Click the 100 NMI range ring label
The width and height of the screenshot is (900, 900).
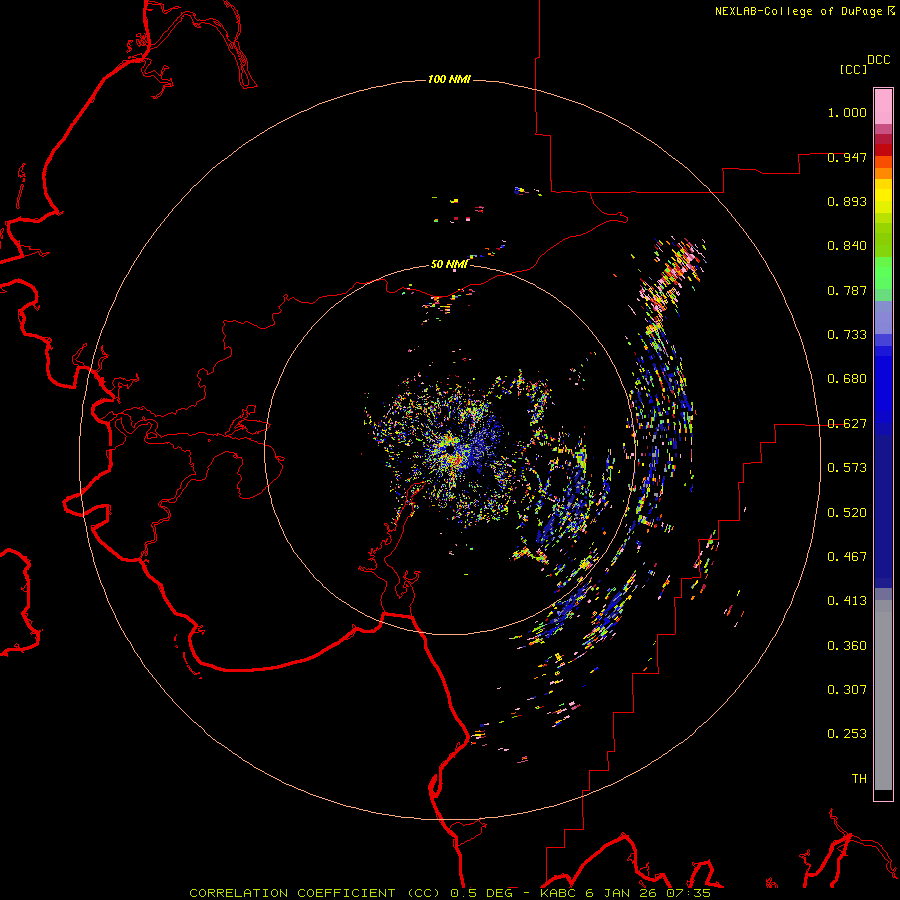449,79
